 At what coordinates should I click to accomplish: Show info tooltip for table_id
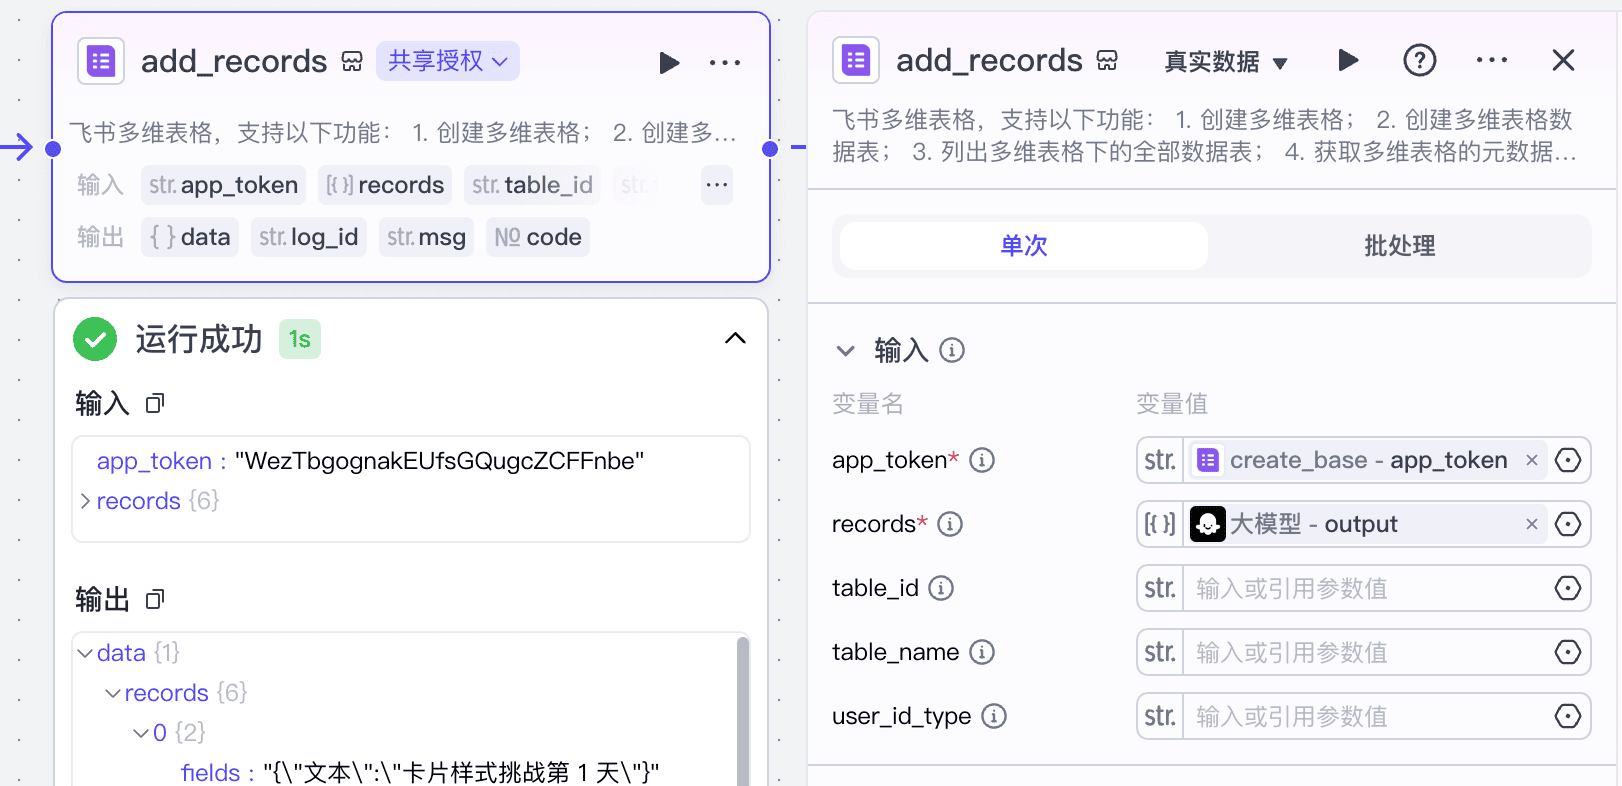[941, 588]
